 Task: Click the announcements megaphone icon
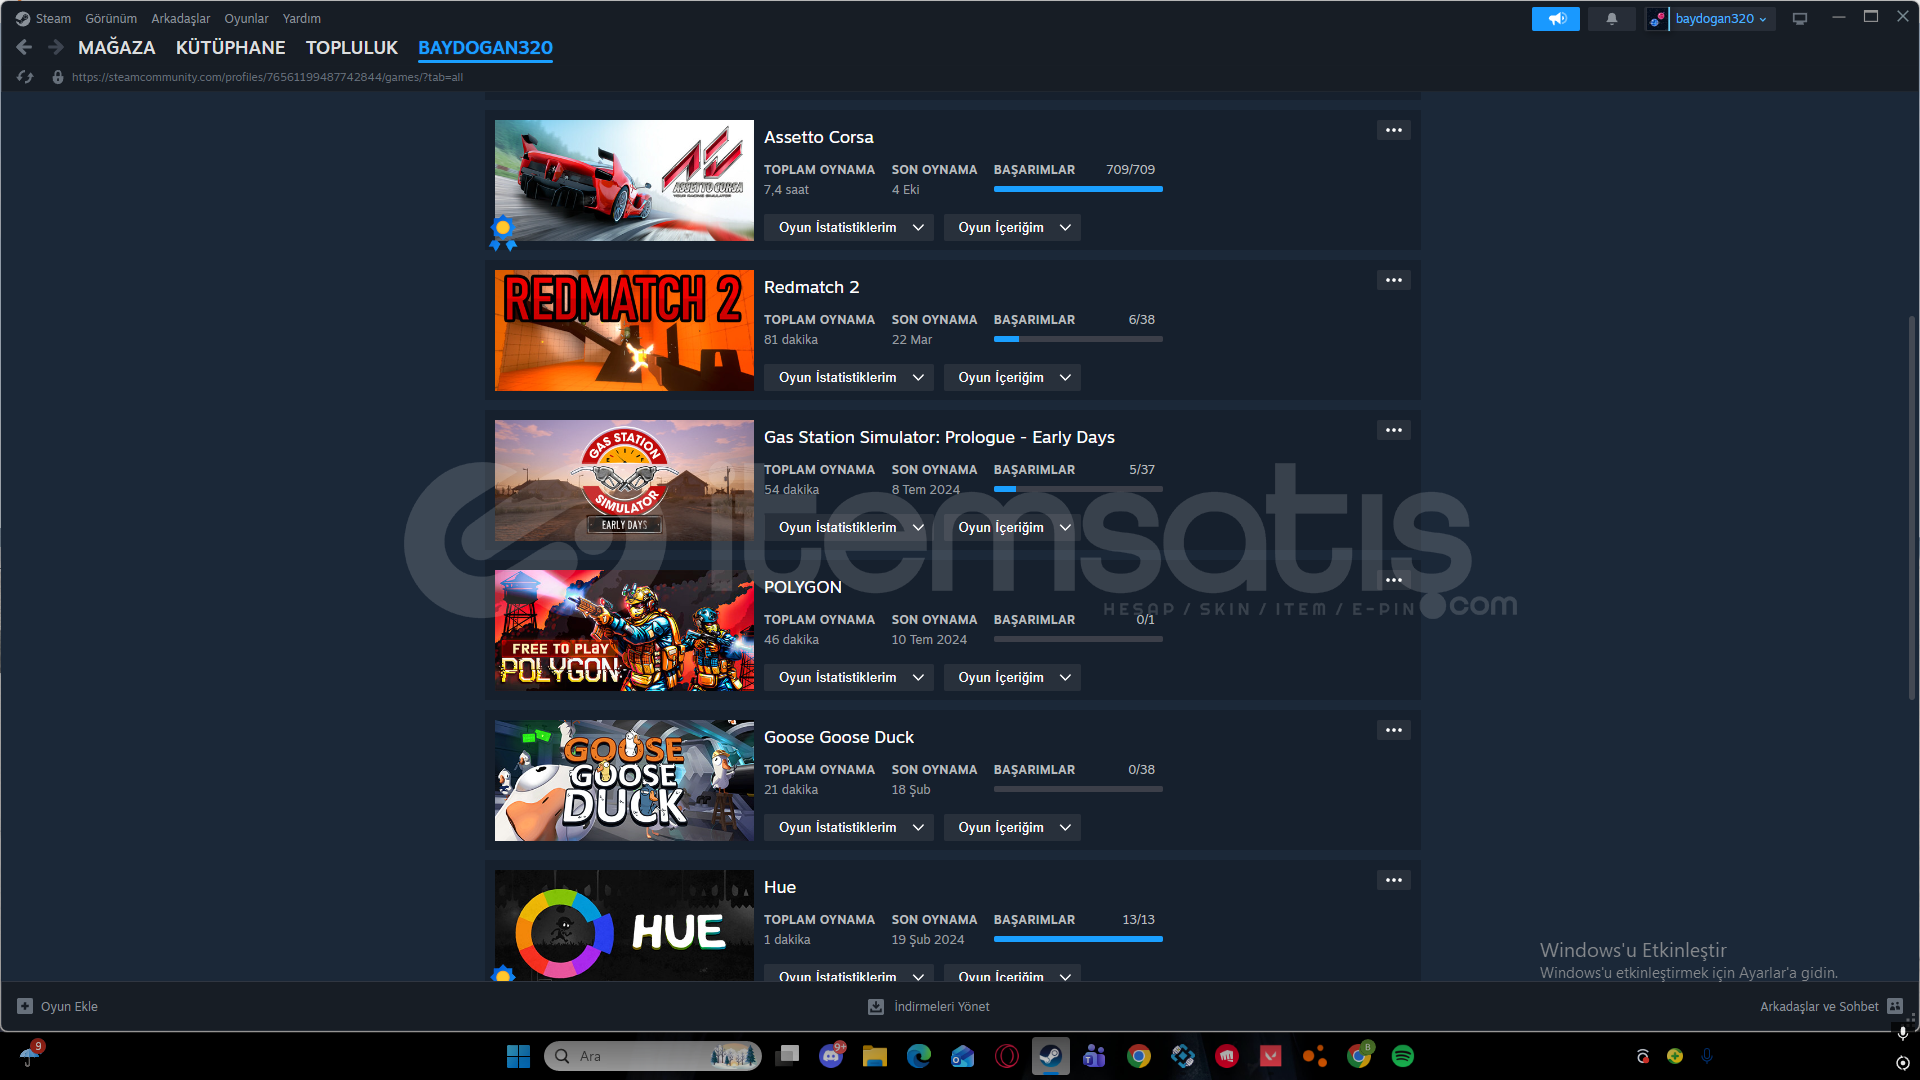pyautogui.click(x=1555, y=19)
